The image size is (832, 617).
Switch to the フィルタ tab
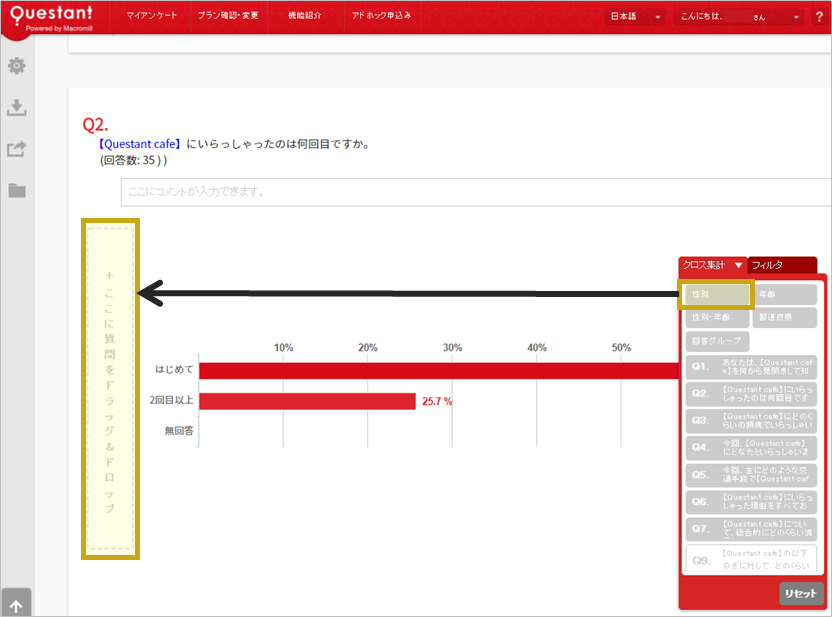(x=782, y=265)
